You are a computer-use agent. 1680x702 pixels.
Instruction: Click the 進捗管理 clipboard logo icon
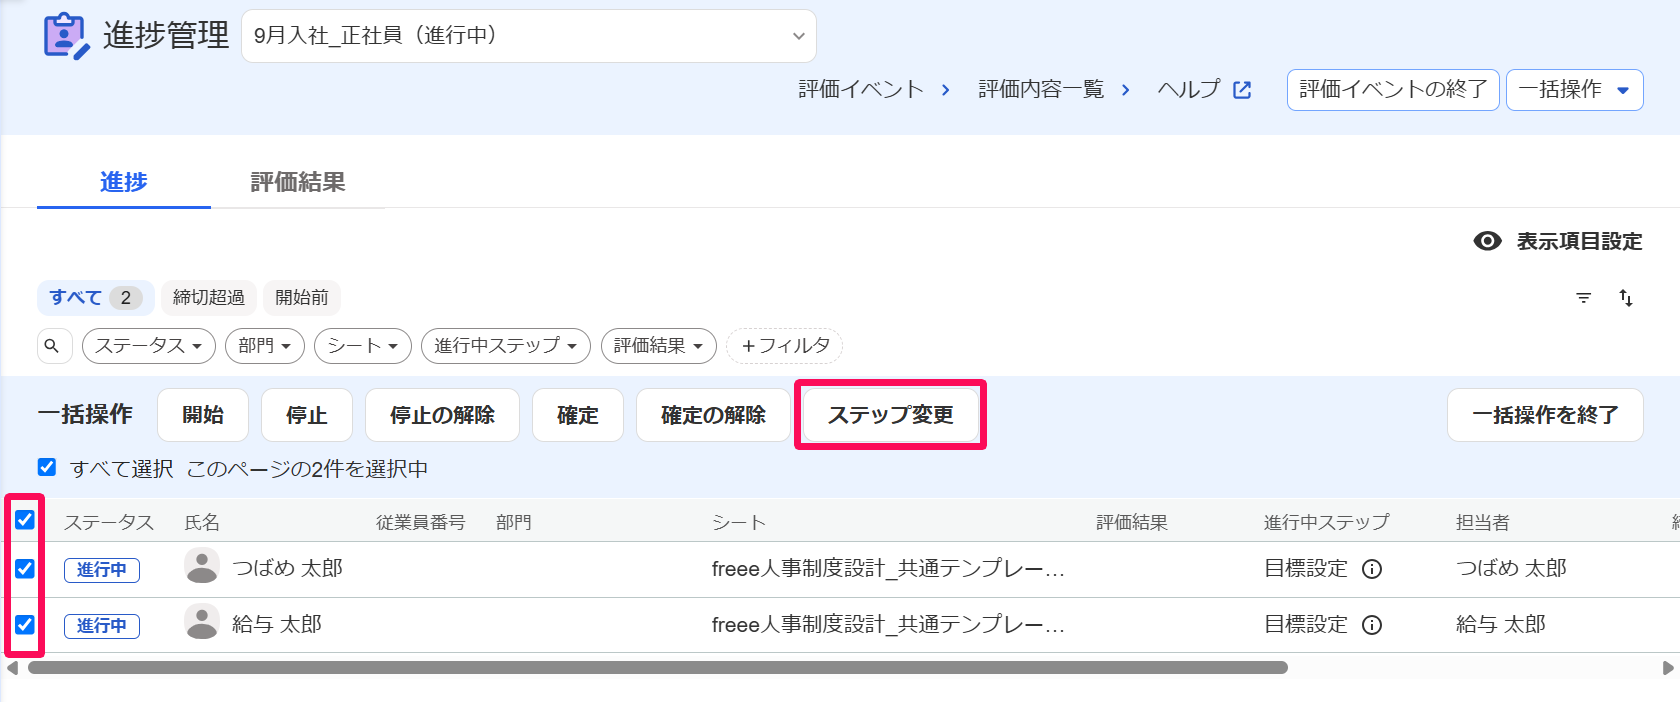tap(66, 36)
